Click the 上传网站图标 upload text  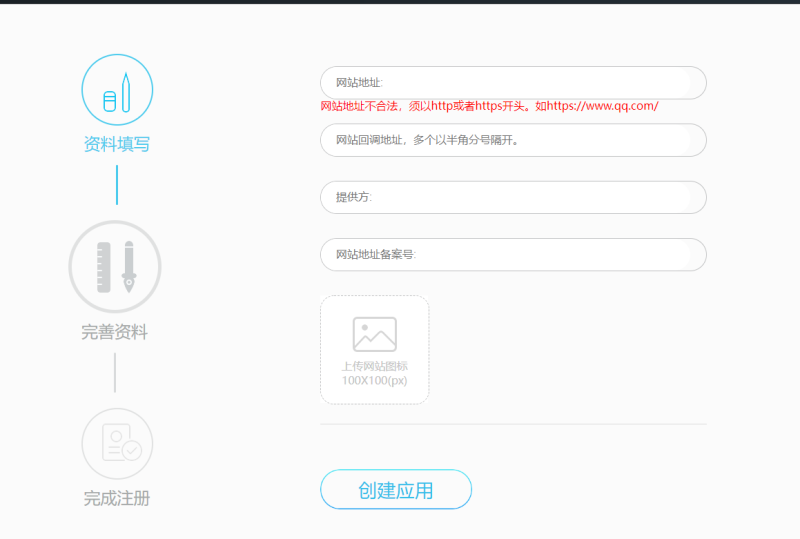tap(375, 366)
